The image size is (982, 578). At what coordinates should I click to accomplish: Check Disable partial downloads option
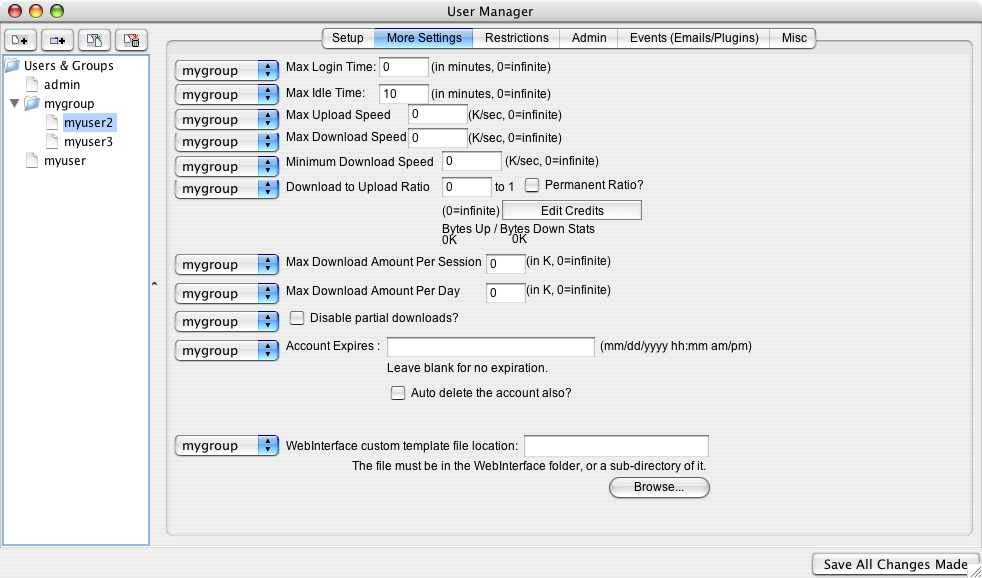(x=297, y=318)
